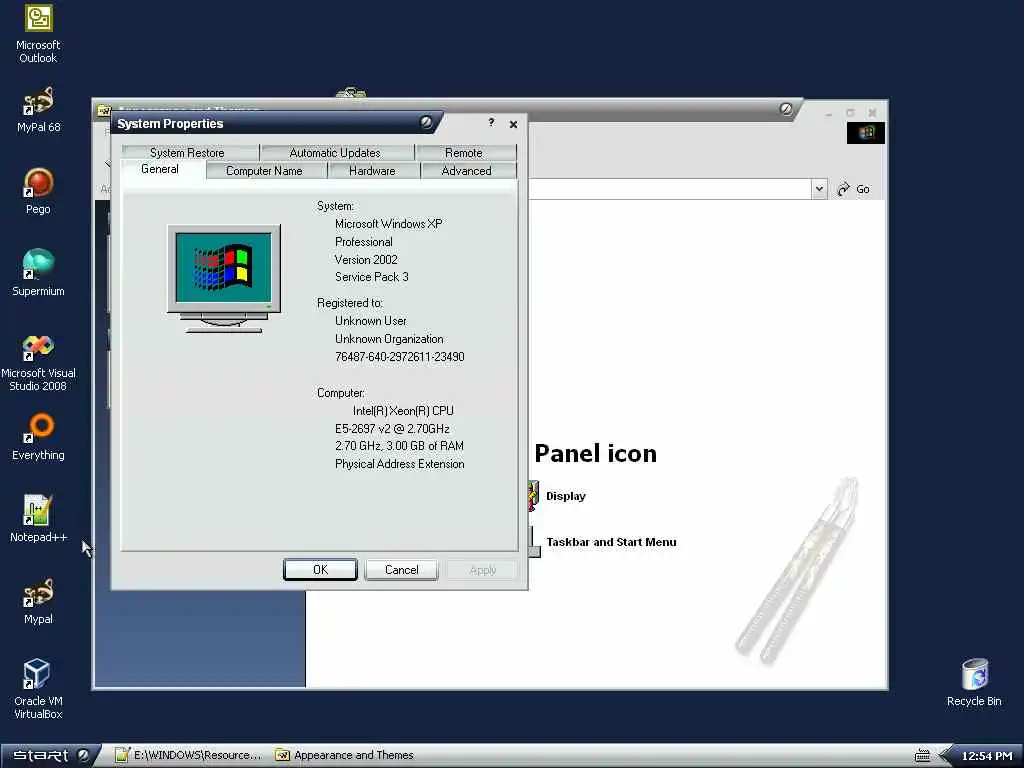
Task: Select the Notepad++ desktop shortcut
Action: coord(38,519)
